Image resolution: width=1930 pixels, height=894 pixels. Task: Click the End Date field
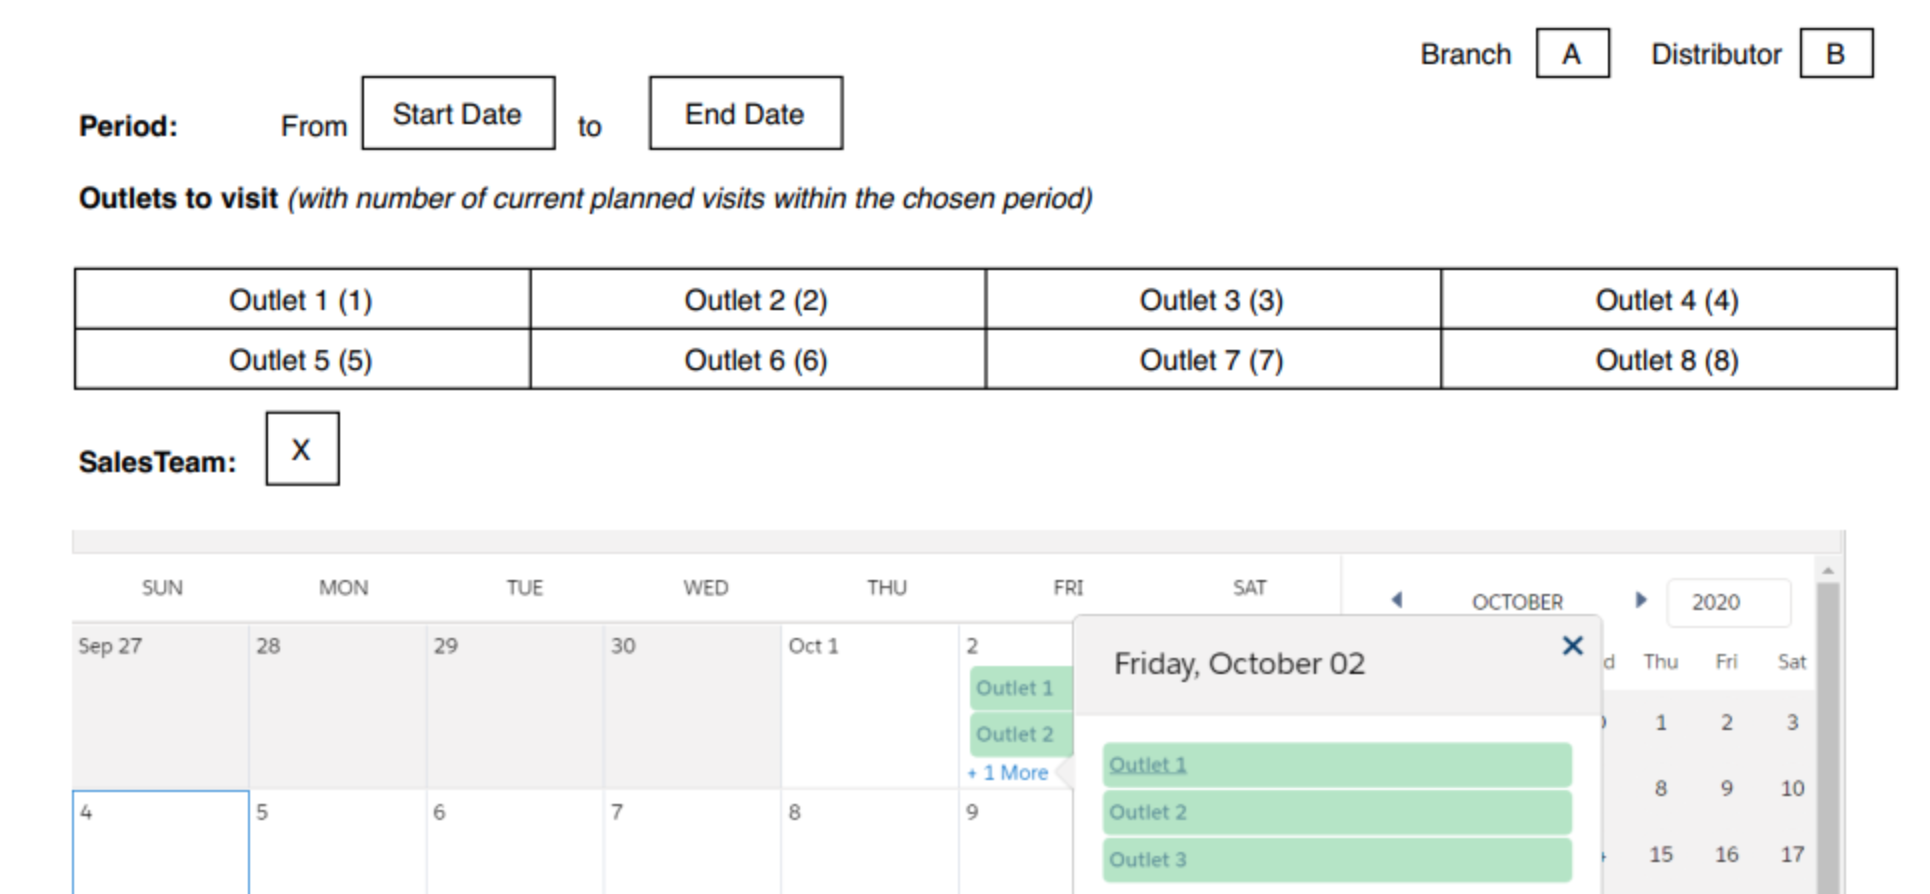(x=745, y=114)
